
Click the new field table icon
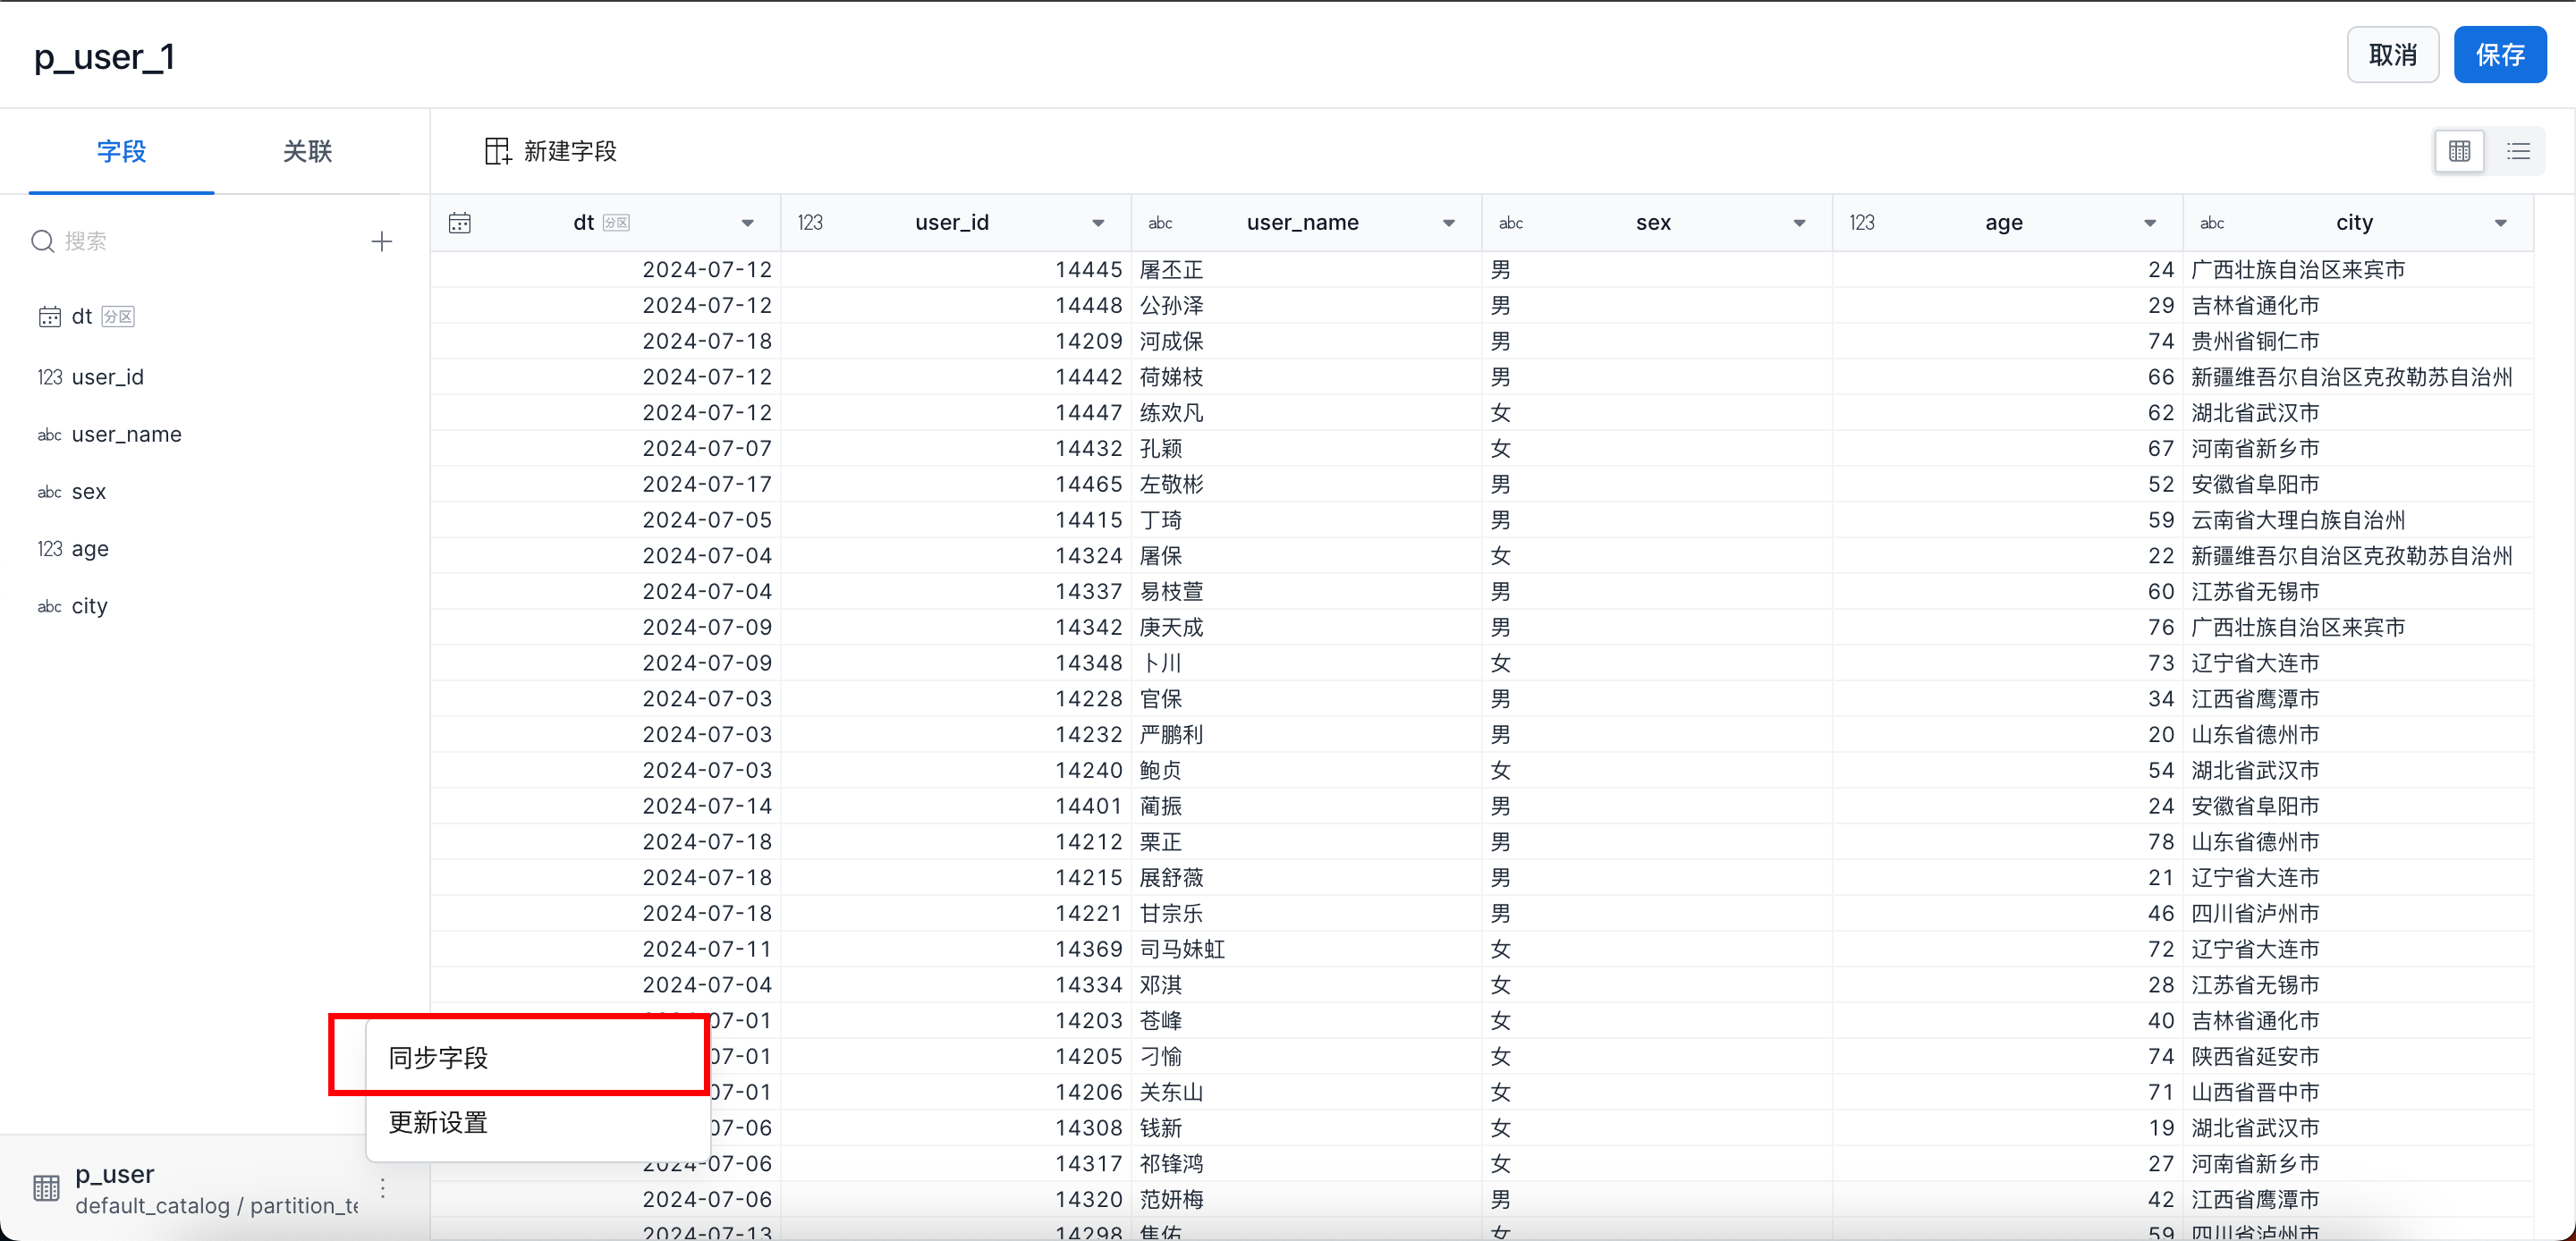(497, 151)
